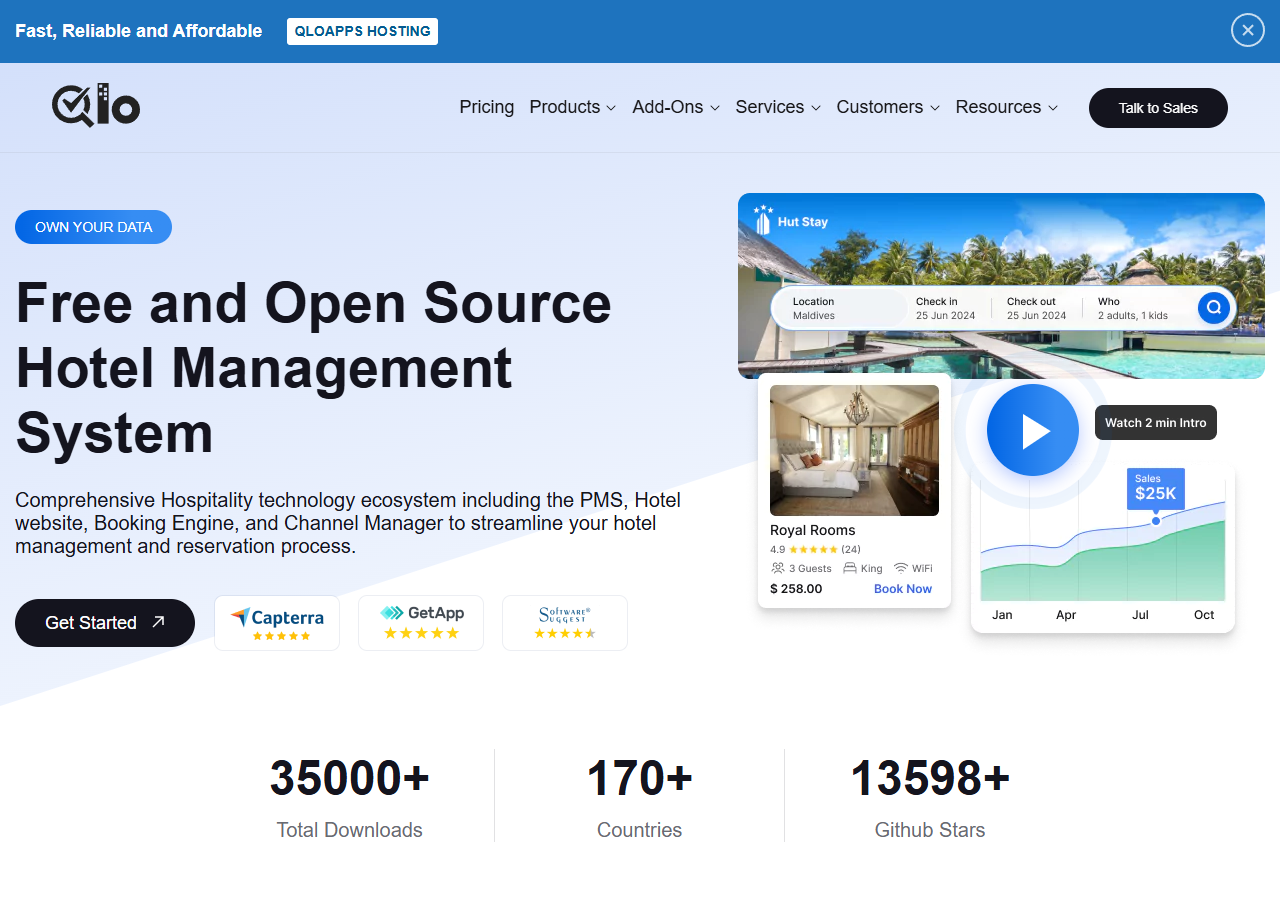
Task: Open the QLOAPPS HOSTING banner link
Action: coord(362,31)
